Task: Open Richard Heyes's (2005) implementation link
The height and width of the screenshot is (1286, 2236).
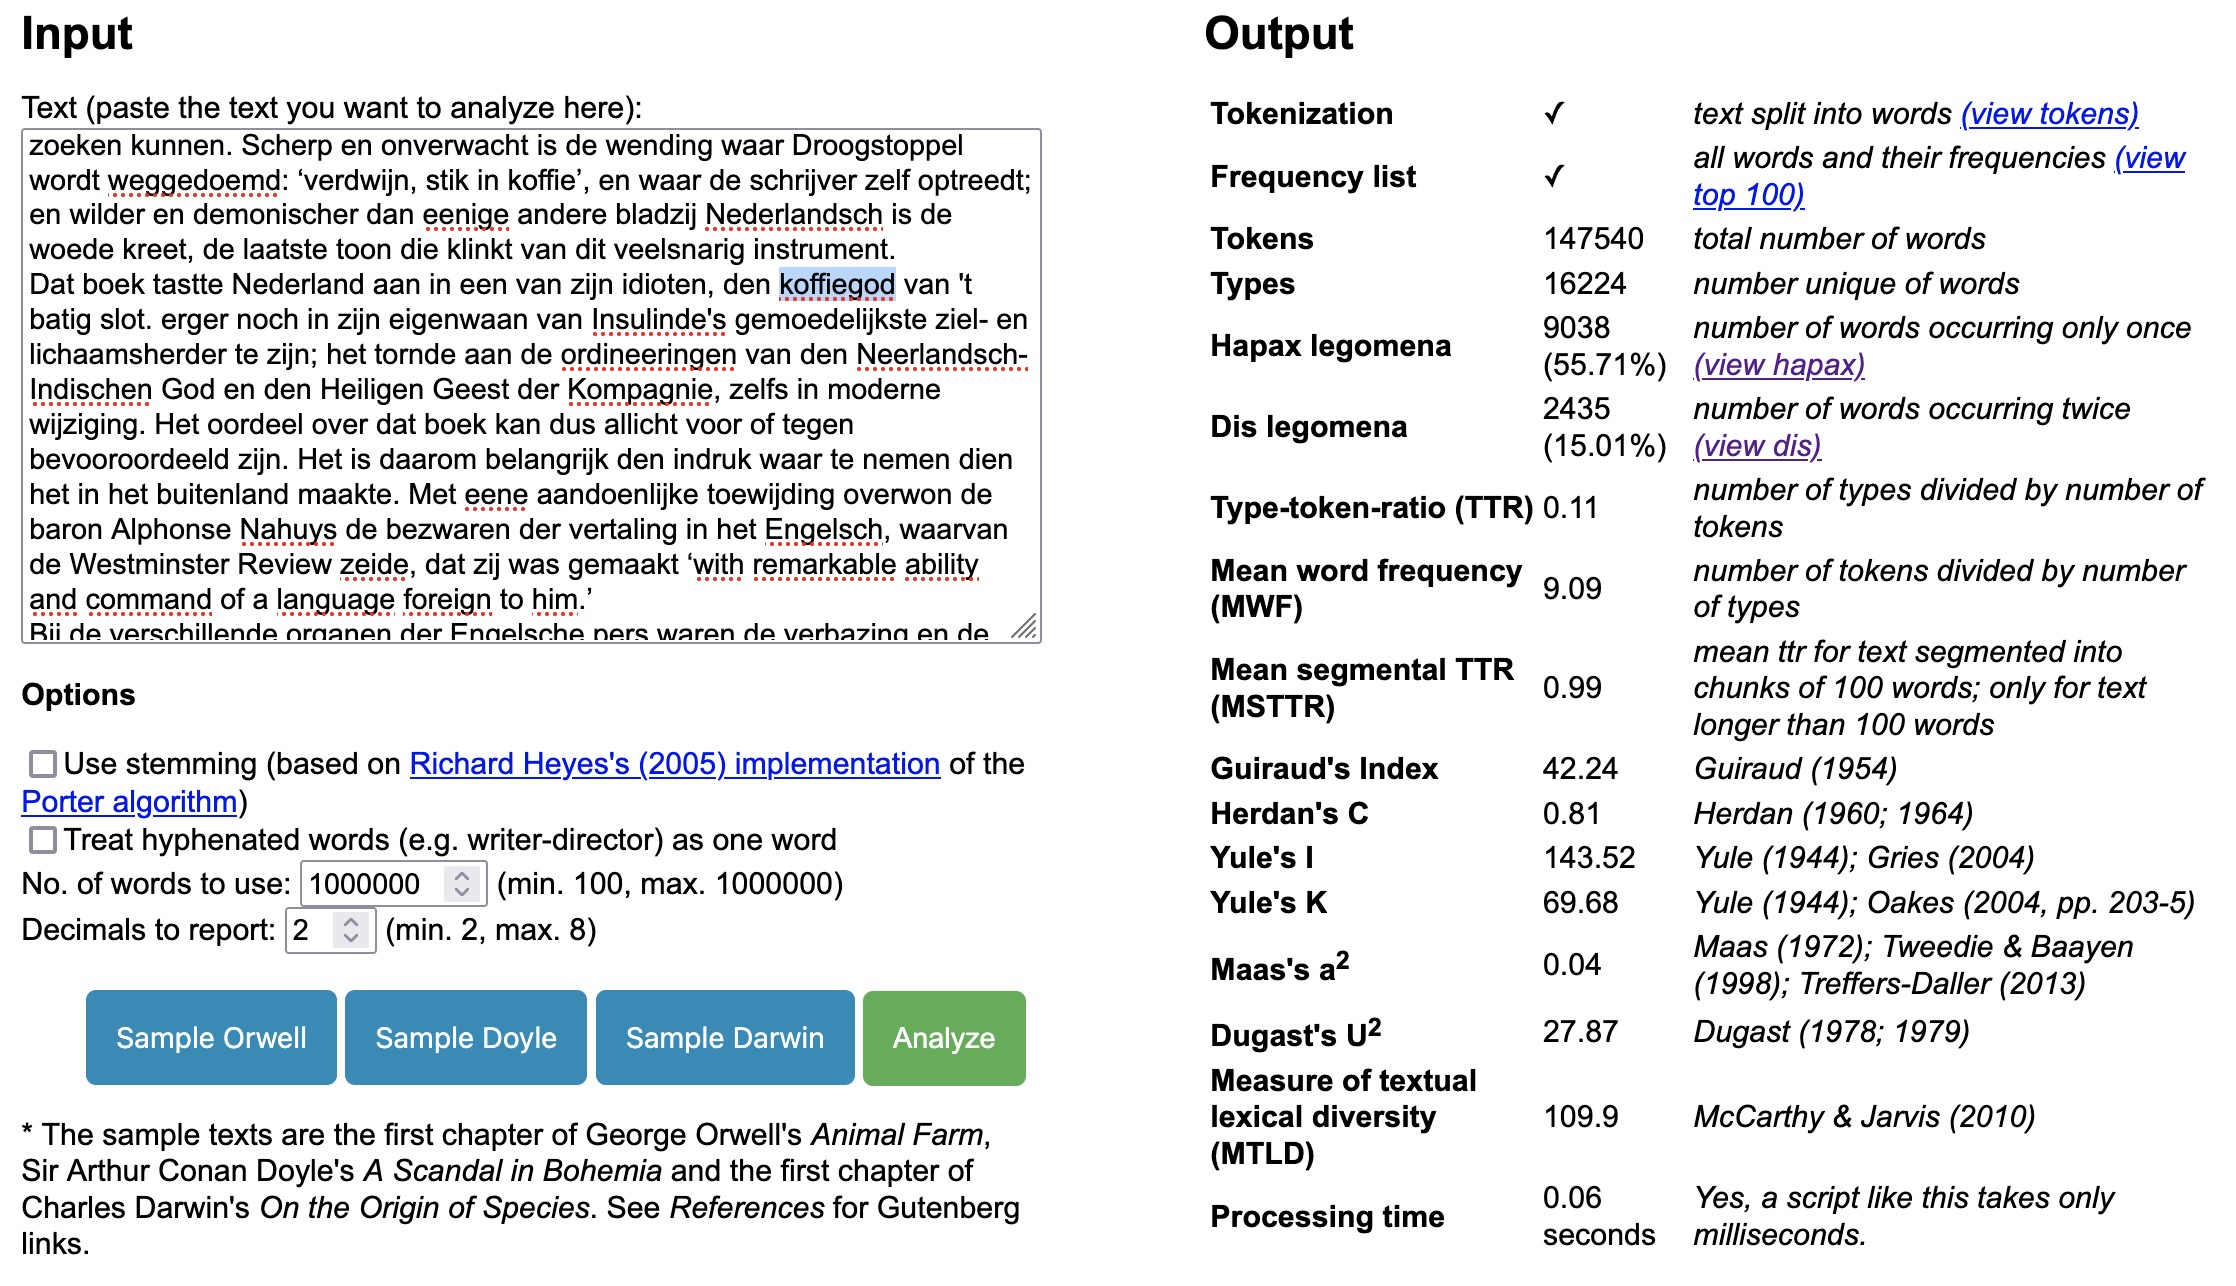Action: pos(674,764)
